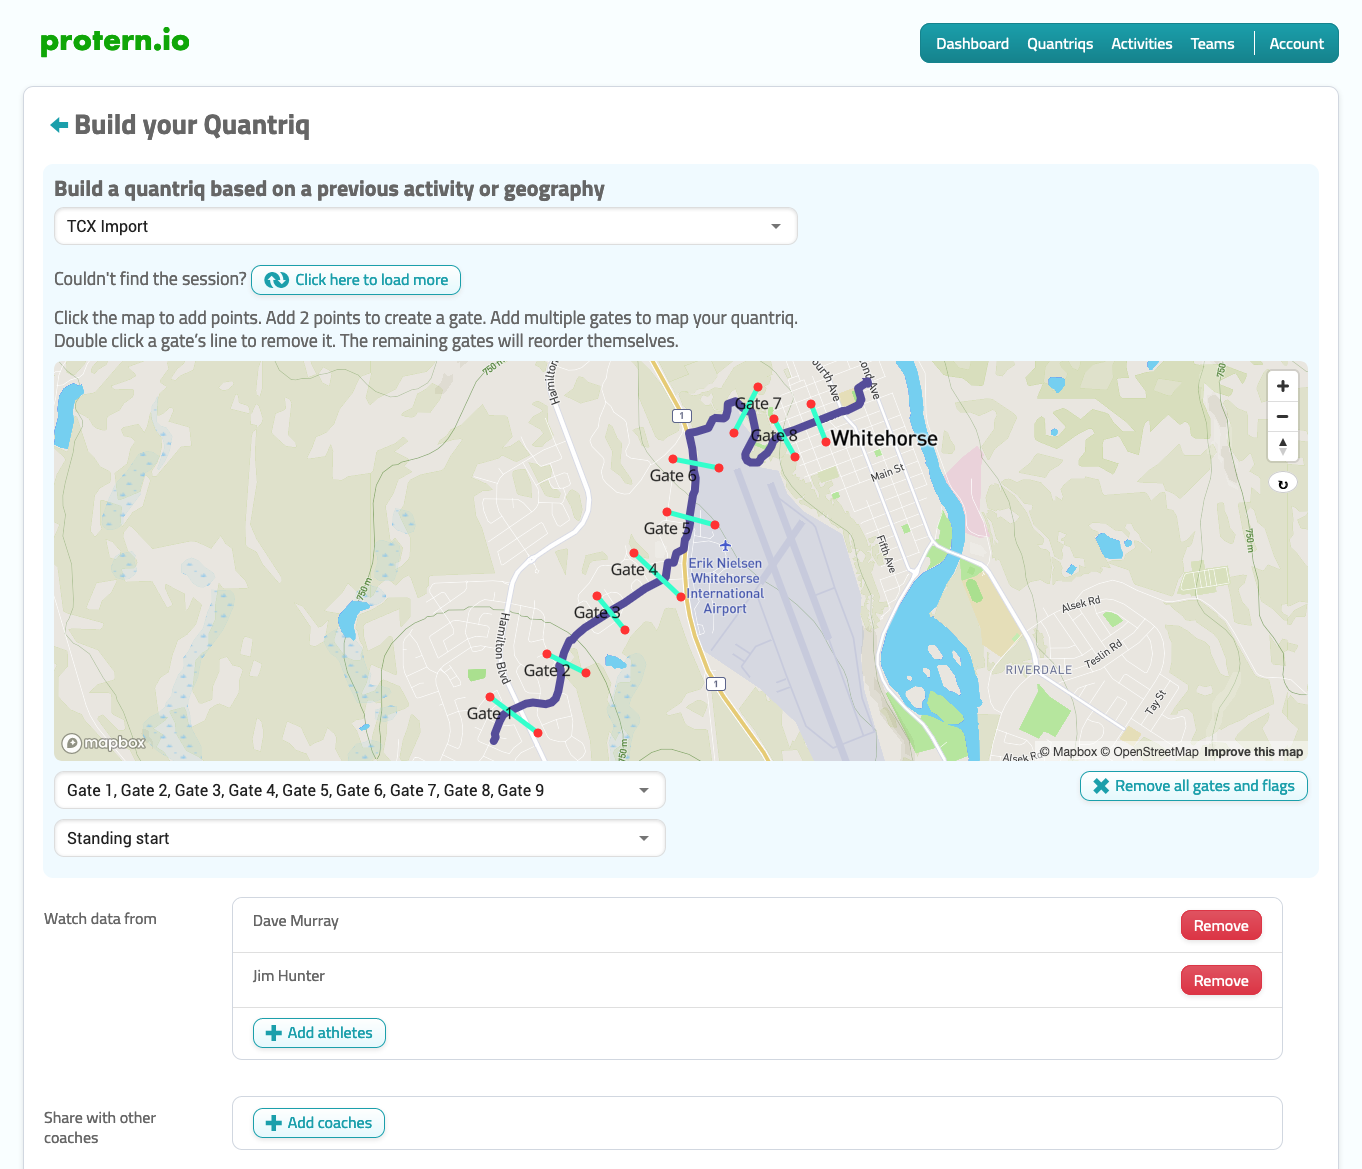Open the Standing start dropdown
Image resolution: width=1362 pixels, height=1169 pixels.
[359, 839]
